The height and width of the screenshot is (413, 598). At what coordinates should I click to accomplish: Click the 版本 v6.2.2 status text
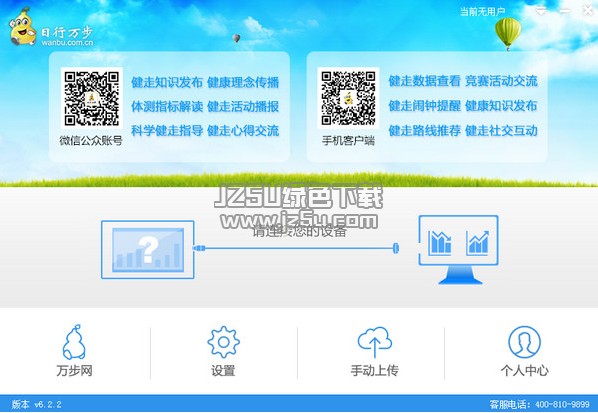pyautogui.click(x=37, y=404)
